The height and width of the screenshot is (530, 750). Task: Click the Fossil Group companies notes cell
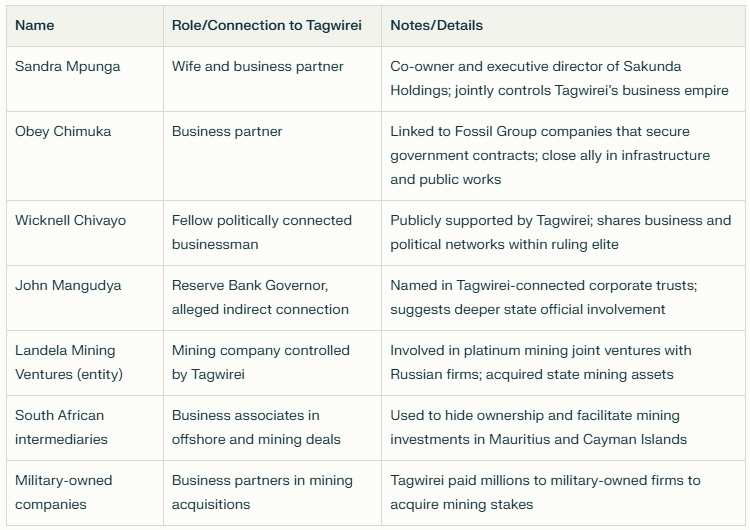550,155
